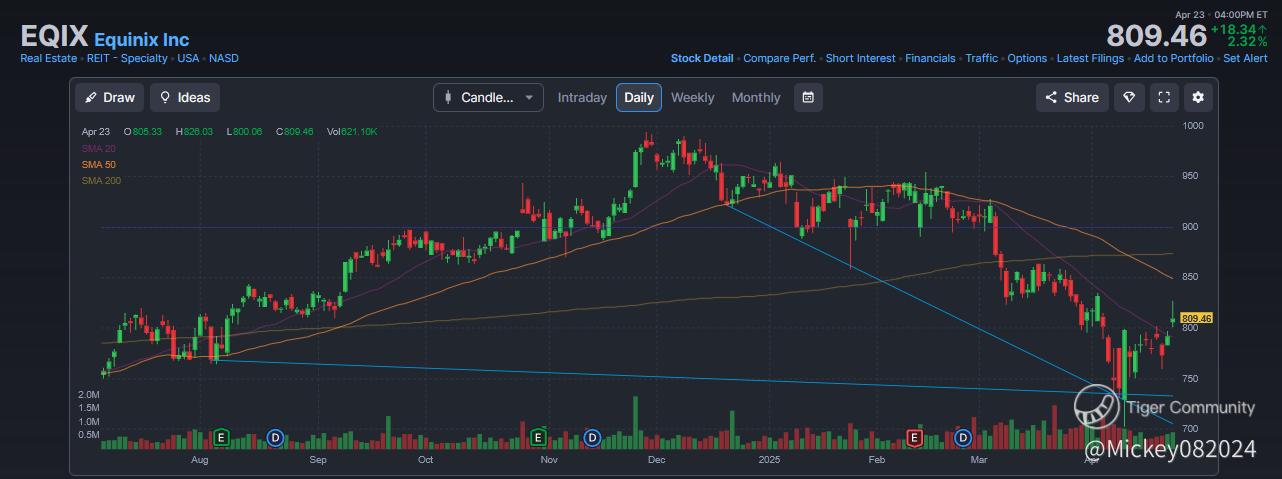This screenshot has height=479, width=1282.
Task: Select the Daily timeframe tab
Action: tap(639, 97)
